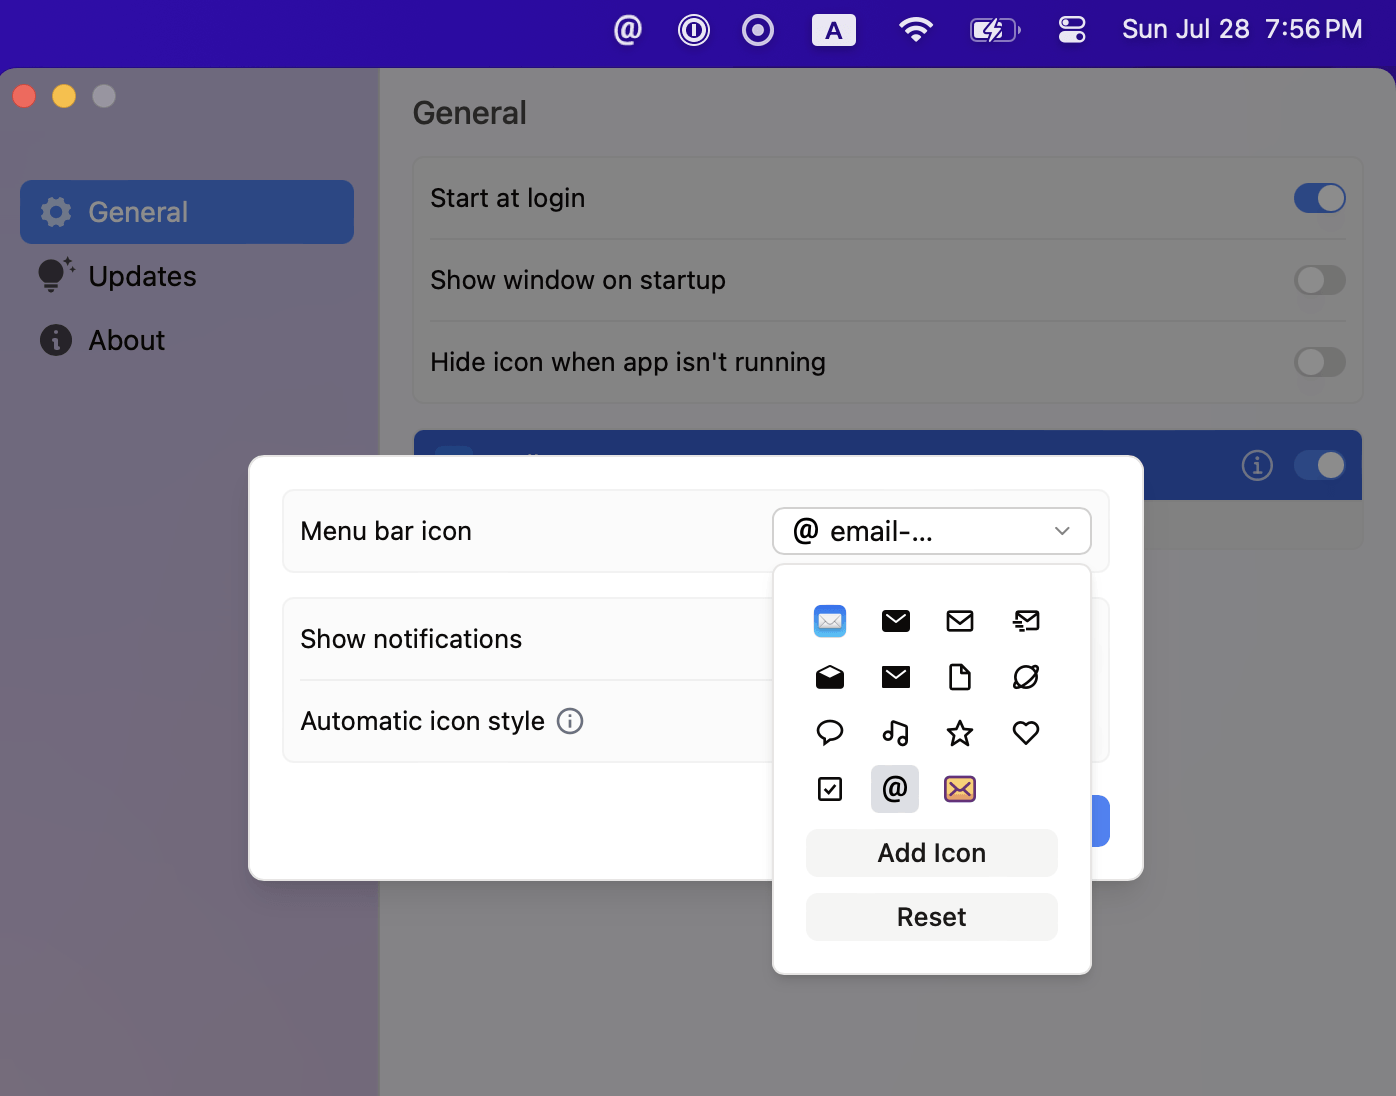
Task: Select the open envelope icon
Action: (x=830, y=677)
